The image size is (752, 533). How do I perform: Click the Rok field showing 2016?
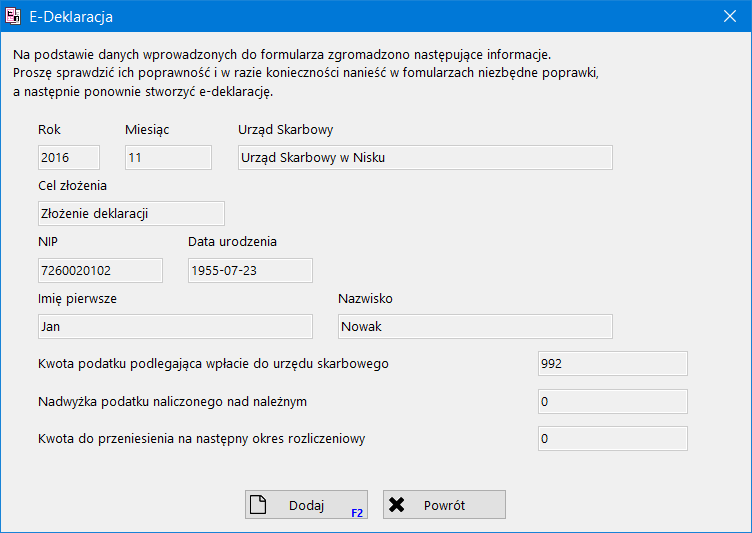click(x=69, y=157)
